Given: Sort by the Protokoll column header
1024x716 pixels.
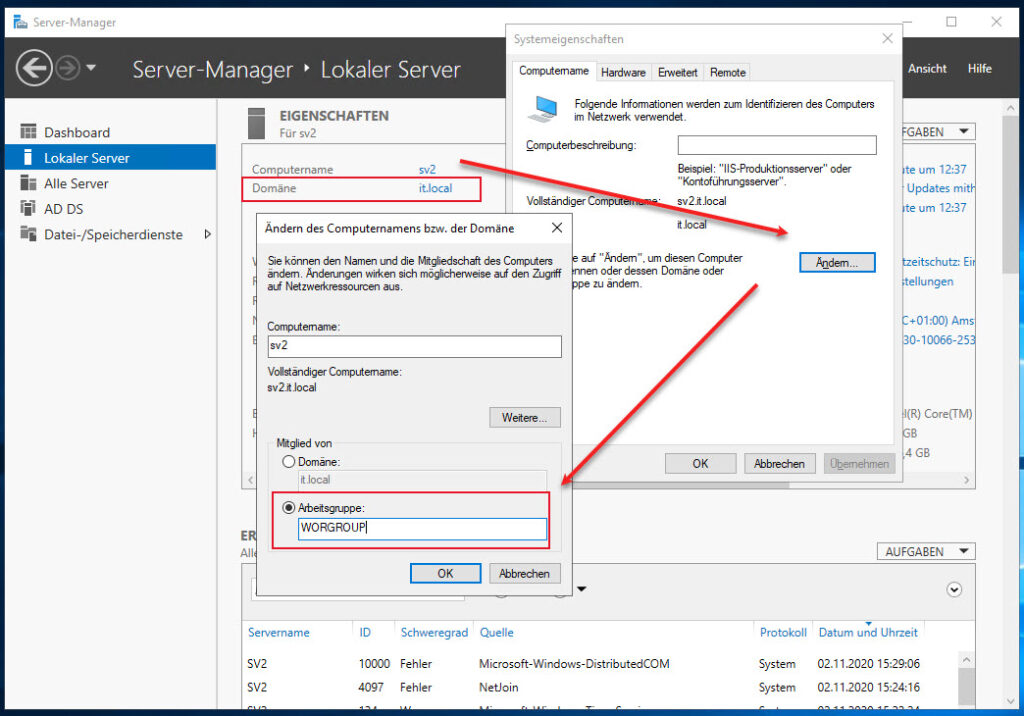Looking at the screenshot, I should click(782, 632).
